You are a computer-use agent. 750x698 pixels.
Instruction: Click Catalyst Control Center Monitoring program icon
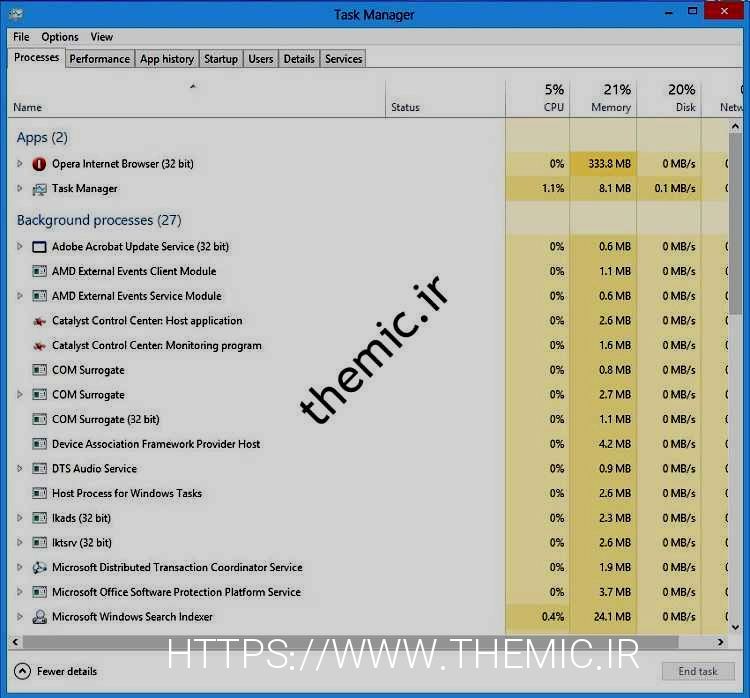pyautogui.click(x=39, y=345)
